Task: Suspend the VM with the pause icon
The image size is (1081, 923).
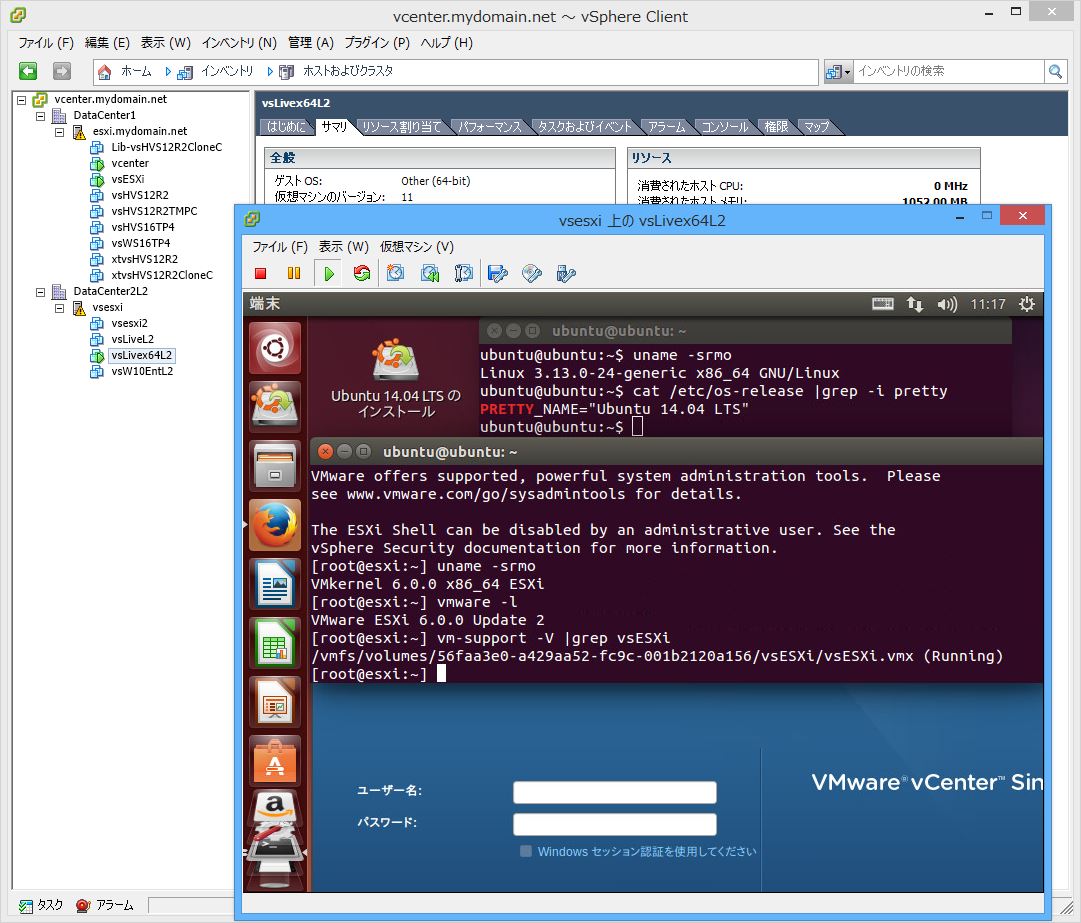Action: point(294,274)
